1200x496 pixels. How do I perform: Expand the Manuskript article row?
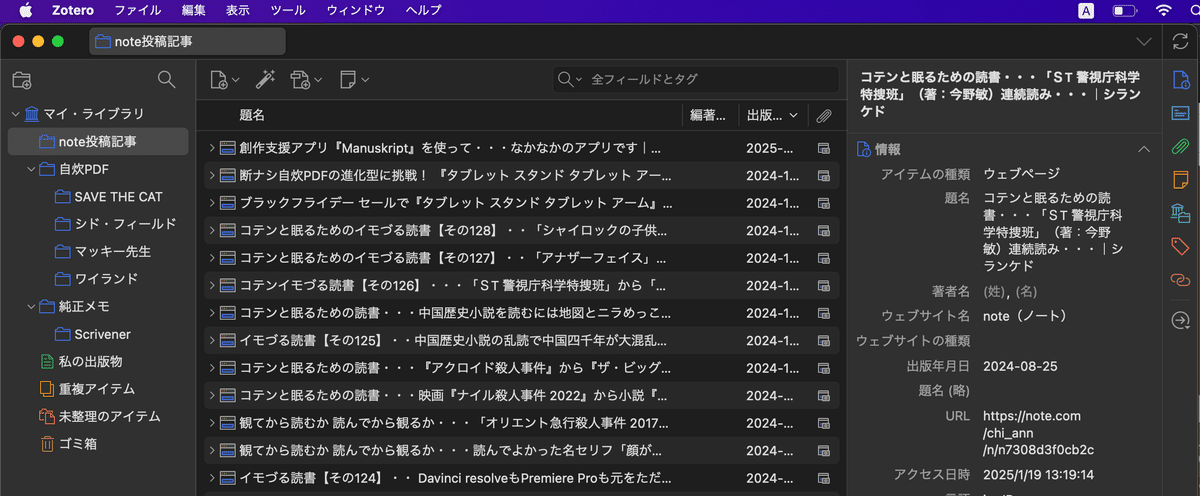tap(211, 148)
